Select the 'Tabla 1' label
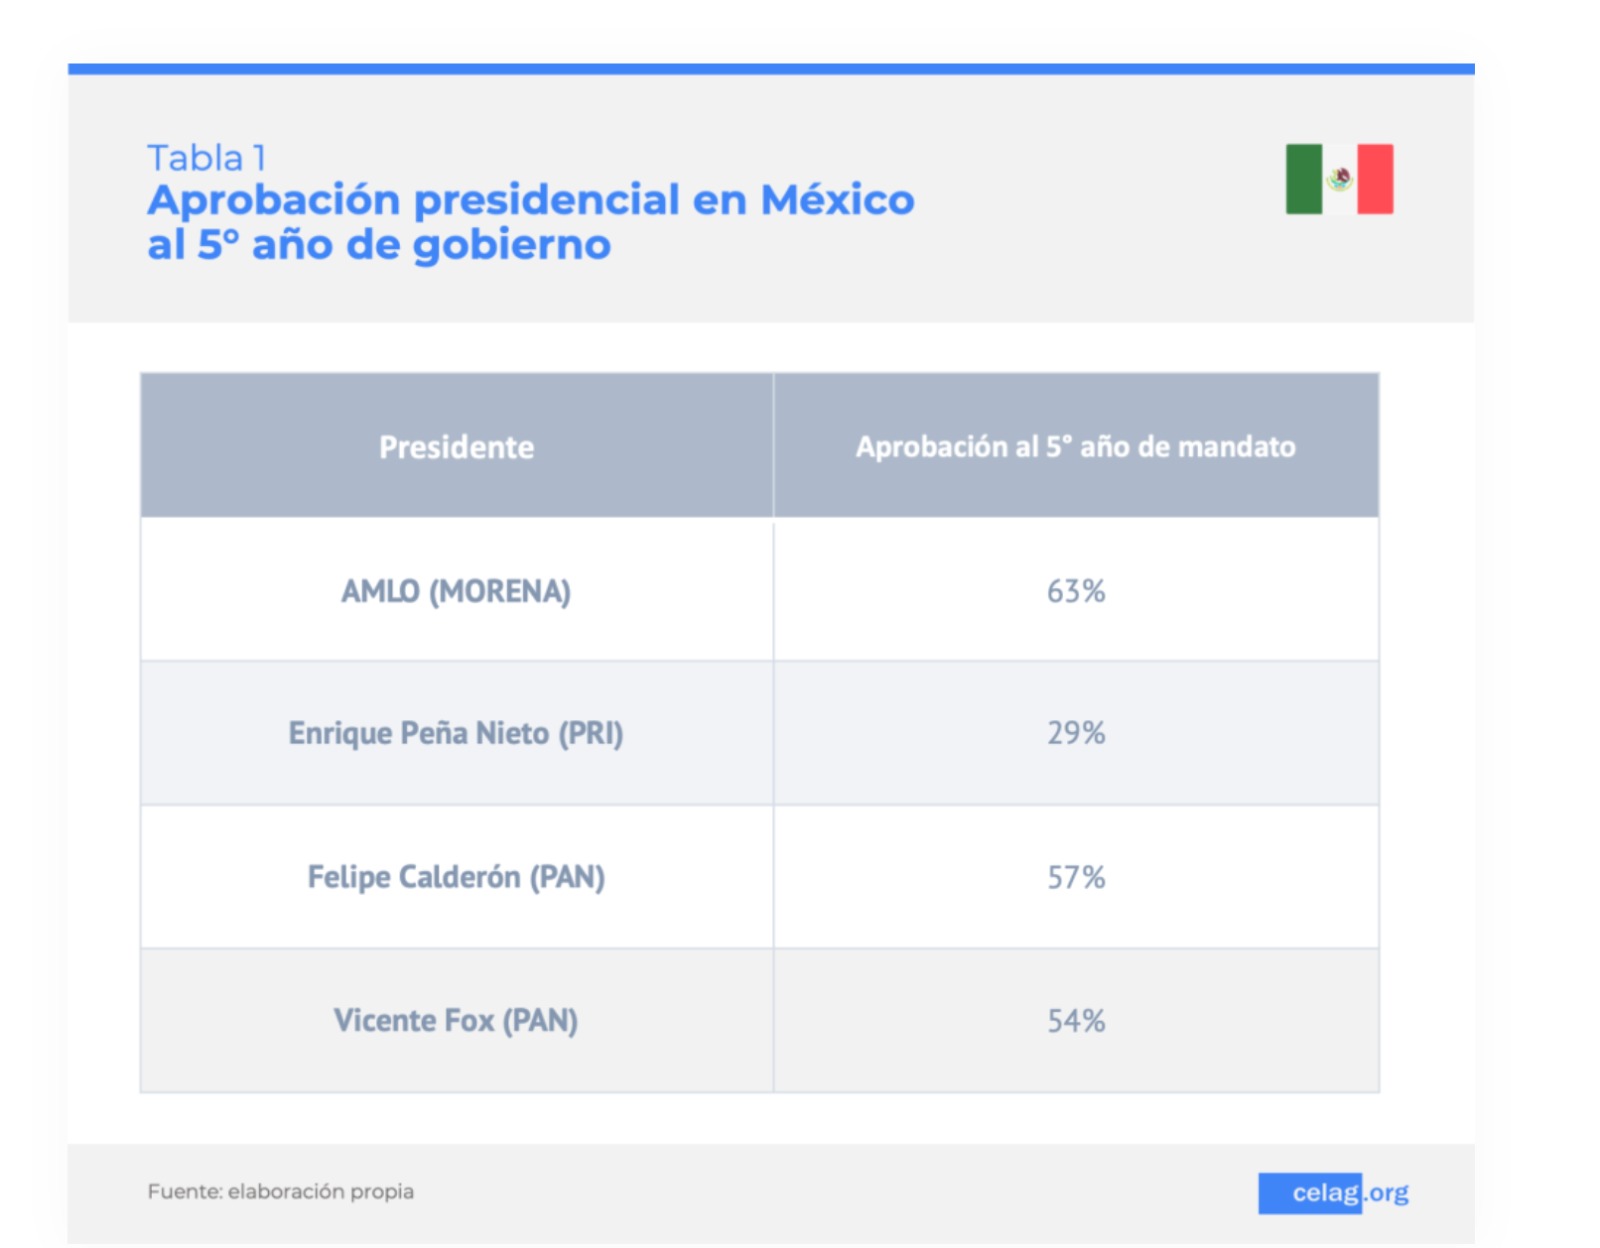The image size is (1600, 1248). click(206, 158)
